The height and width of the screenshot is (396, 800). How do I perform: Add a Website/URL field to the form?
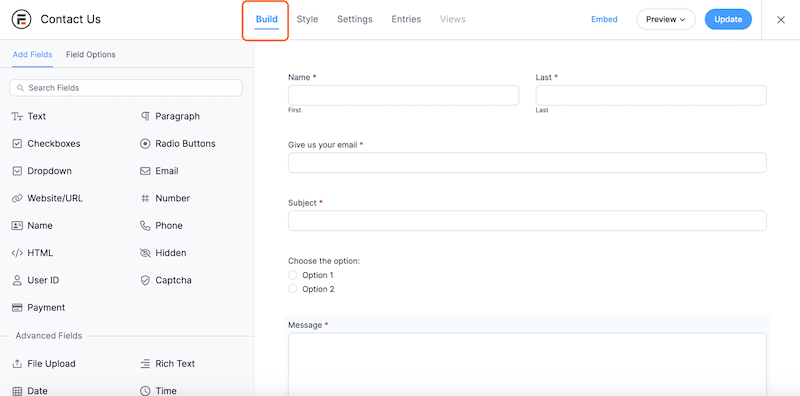(47, 199)
